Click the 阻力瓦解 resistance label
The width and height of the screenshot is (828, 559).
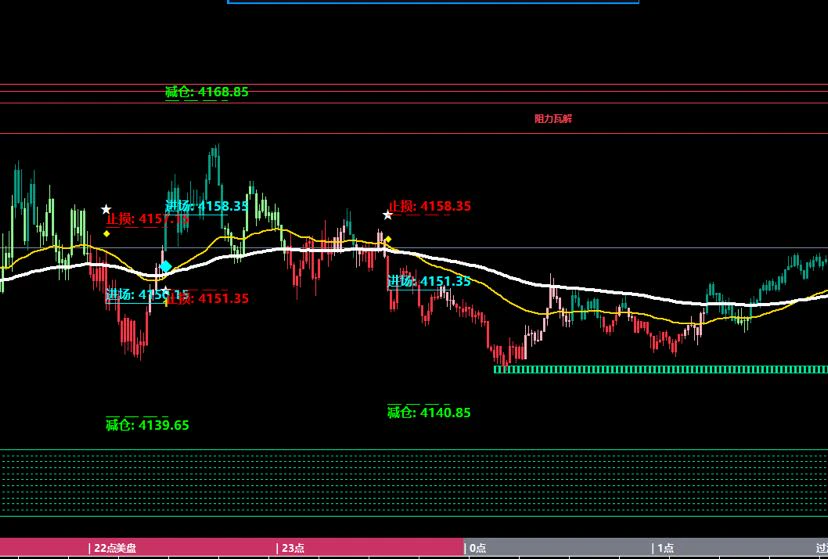click(553, 119)
